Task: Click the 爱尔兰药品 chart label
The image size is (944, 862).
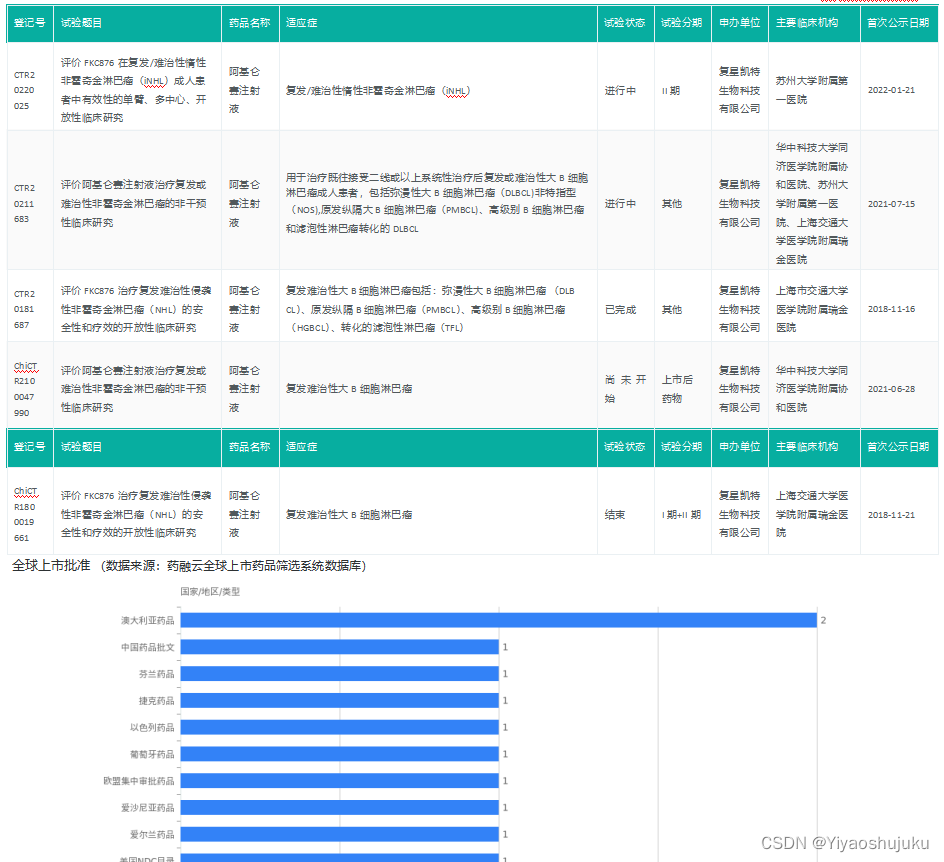Action: pyautogui.click(x=152, y=834)
